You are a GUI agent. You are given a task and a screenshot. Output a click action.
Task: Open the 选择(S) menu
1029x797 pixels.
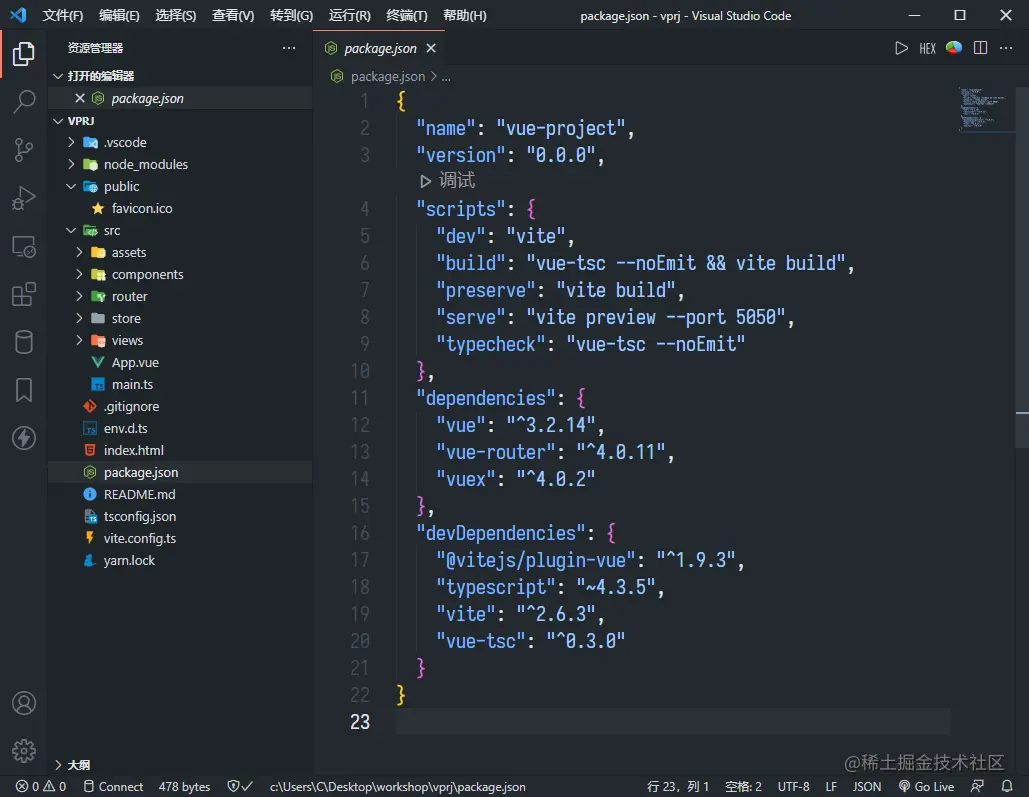[175, 15]
